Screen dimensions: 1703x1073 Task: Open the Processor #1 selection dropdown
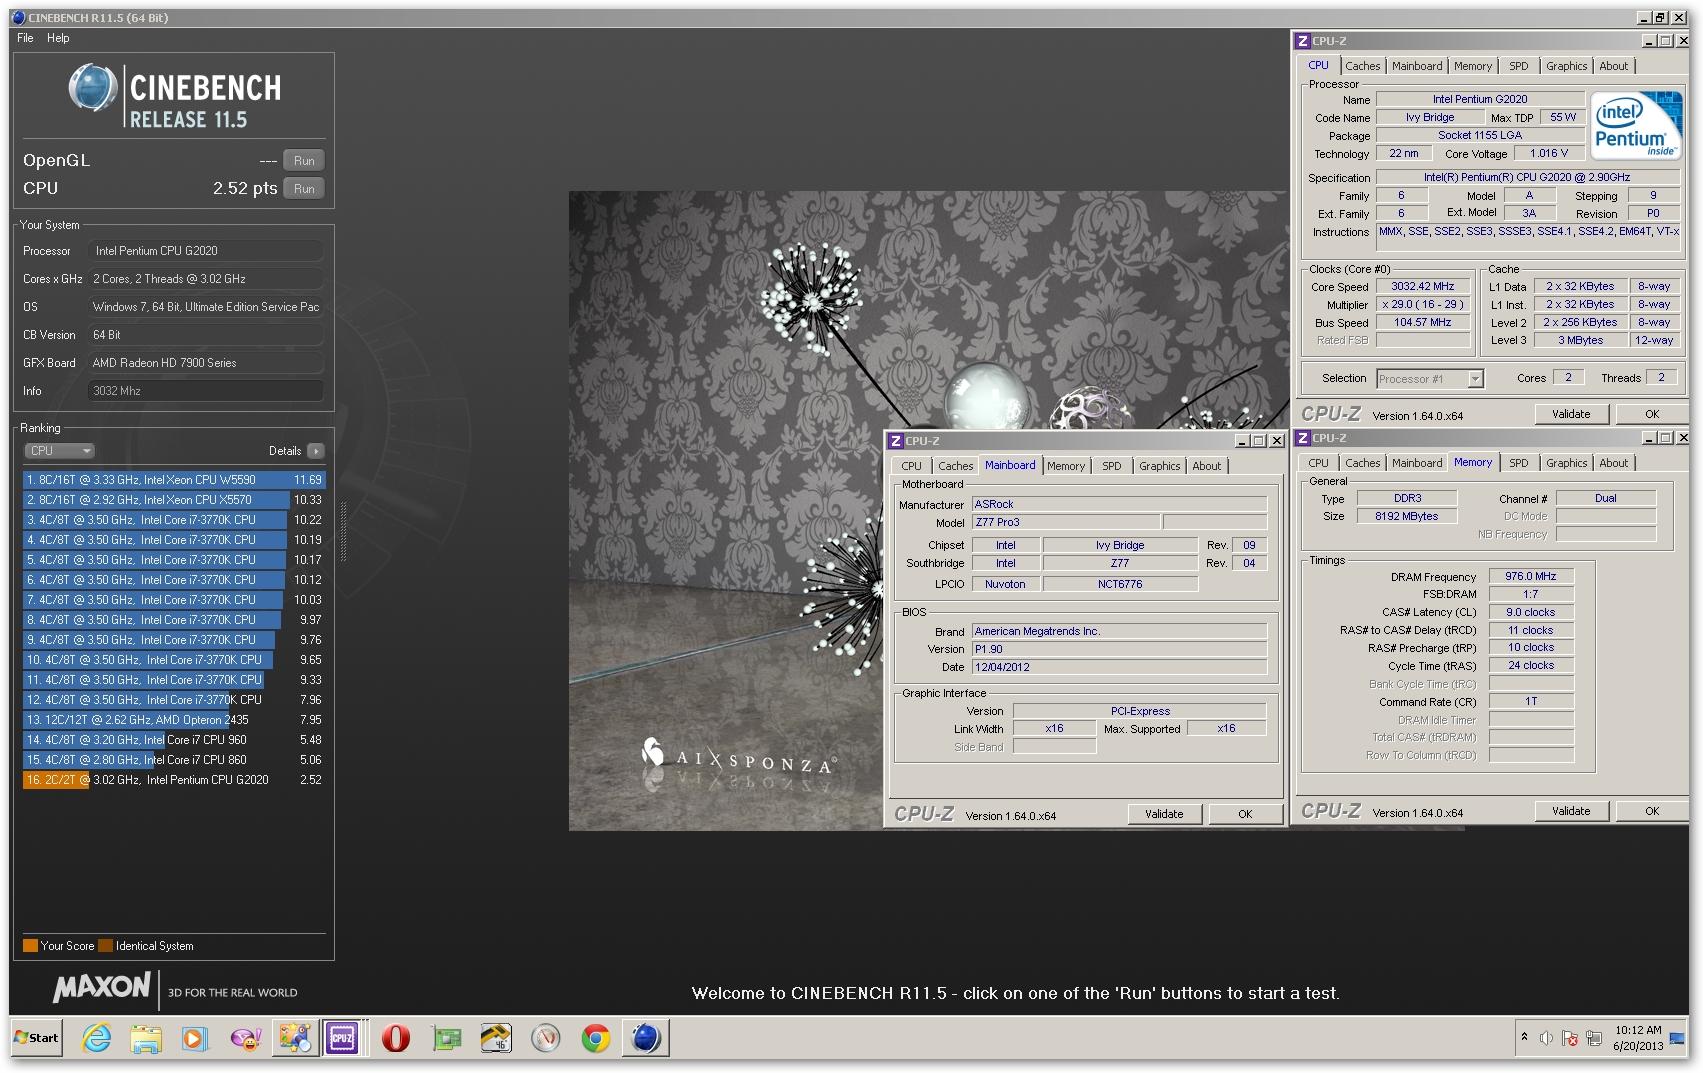1429,379
